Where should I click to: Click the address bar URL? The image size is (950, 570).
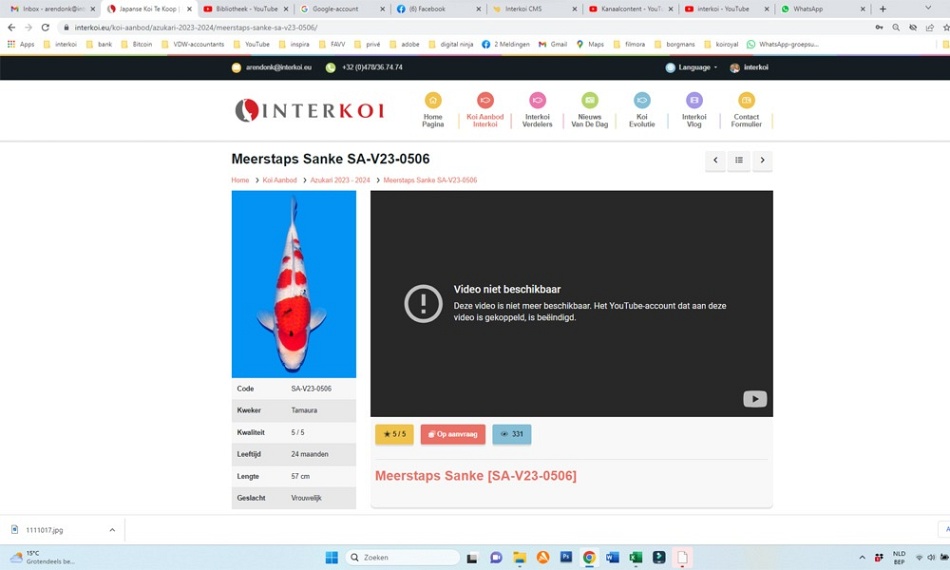pos(196,27)
